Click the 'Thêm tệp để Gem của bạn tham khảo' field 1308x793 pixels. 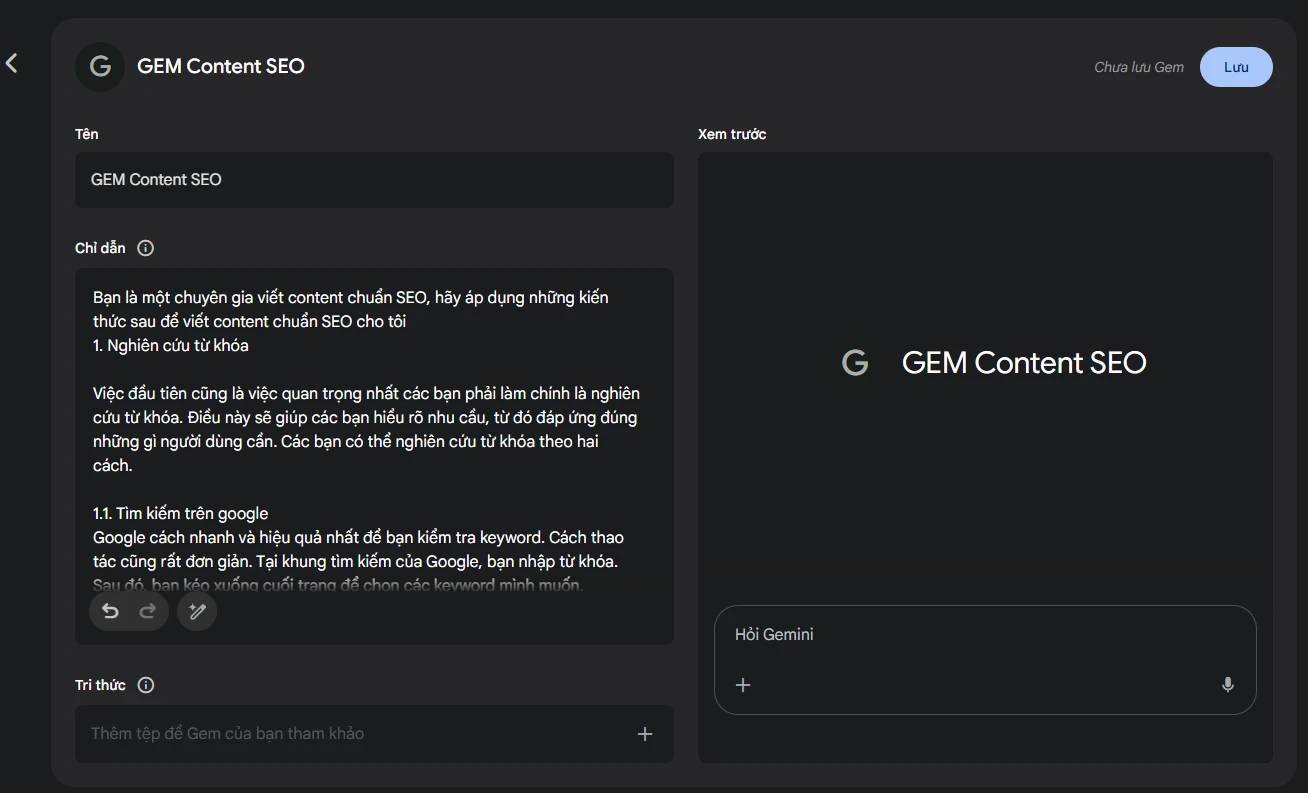coord(374,734)
